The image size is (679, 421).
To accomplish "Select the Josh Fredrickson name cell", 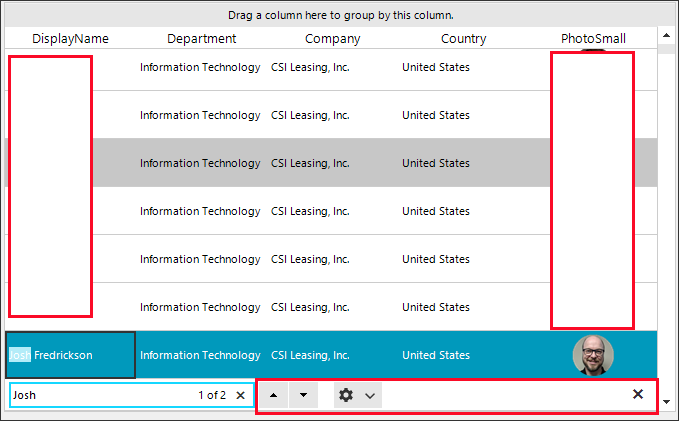I will click(x=70, y=355).
